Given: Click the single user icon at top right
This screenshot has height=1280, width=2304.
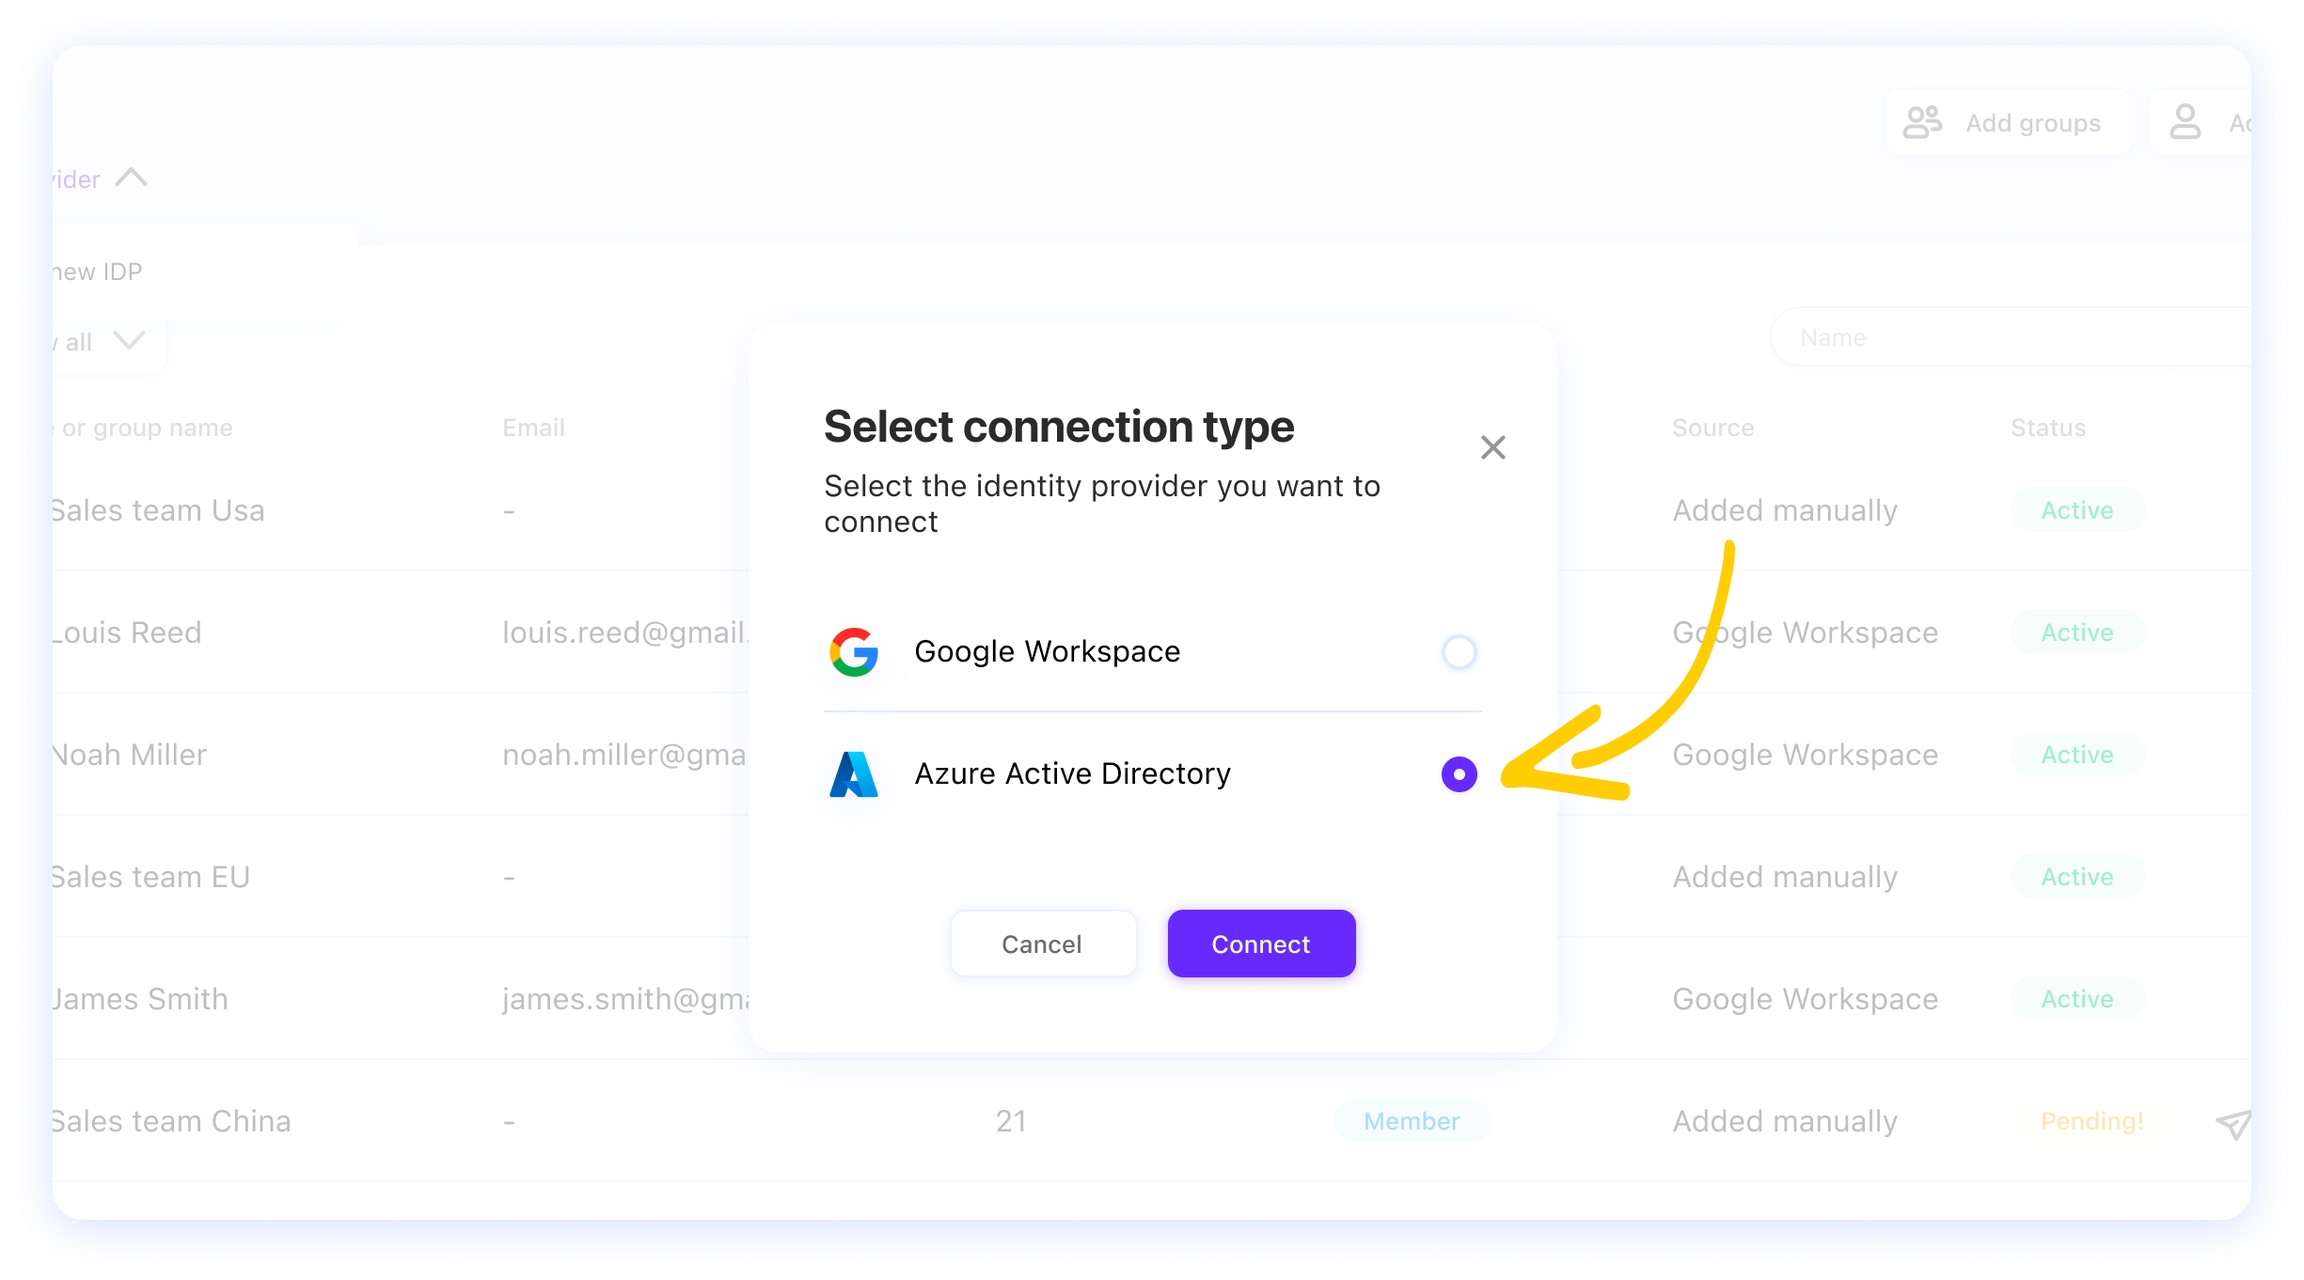Looking at the screenshot, I should point(2185,123).
